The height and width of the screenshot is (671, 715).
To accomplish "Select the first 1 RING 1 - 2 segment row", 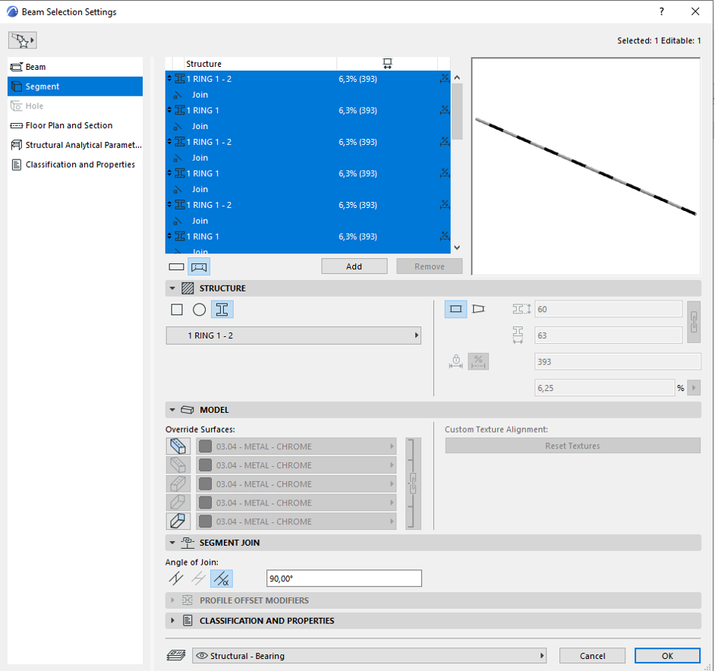I will (307, 79).
